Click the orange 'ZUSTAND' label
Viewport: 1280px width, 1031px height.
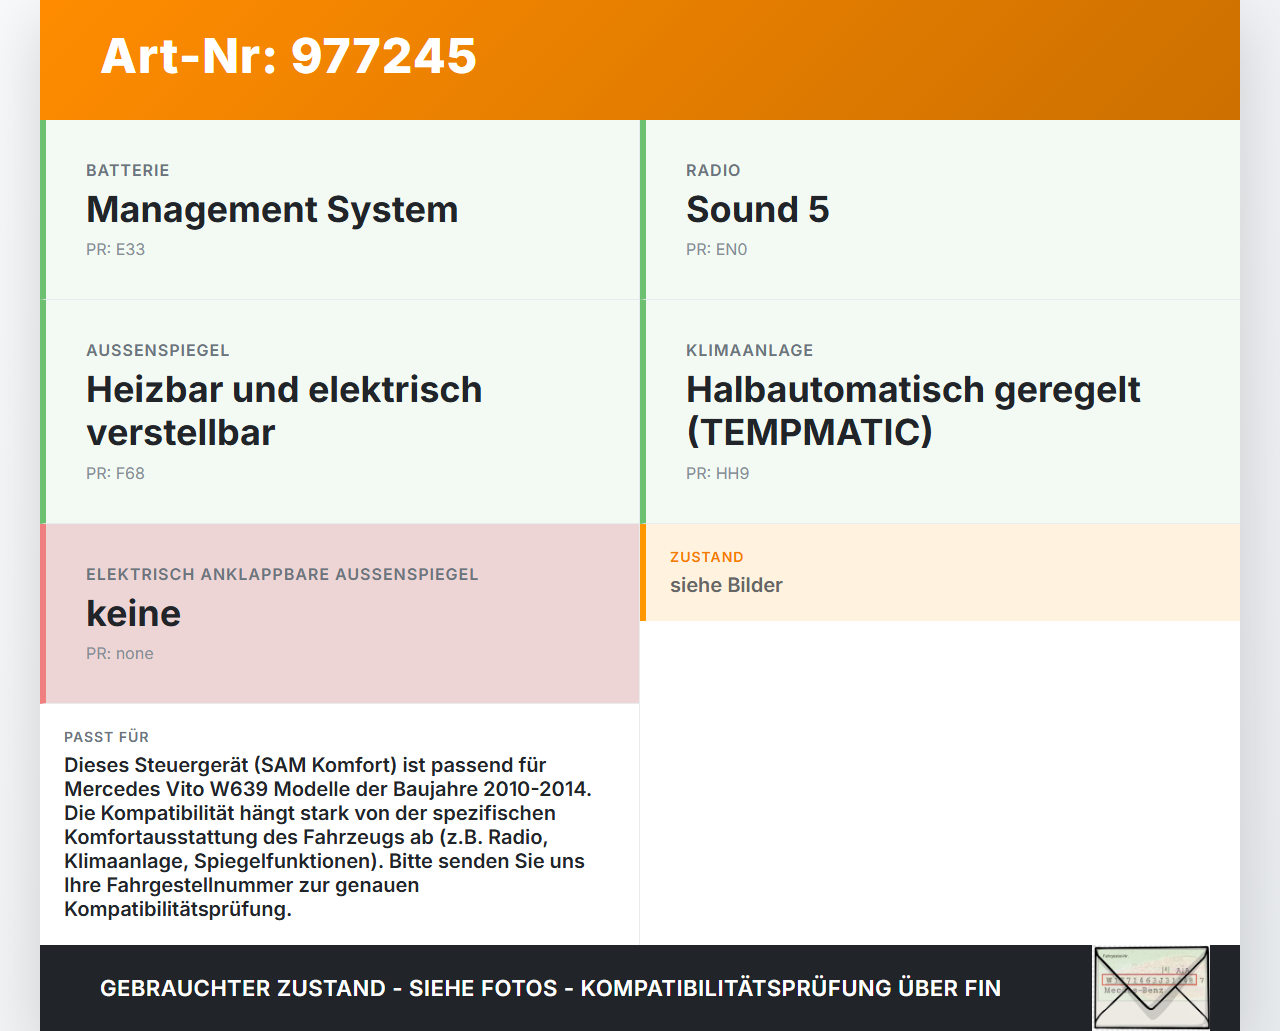707,557
